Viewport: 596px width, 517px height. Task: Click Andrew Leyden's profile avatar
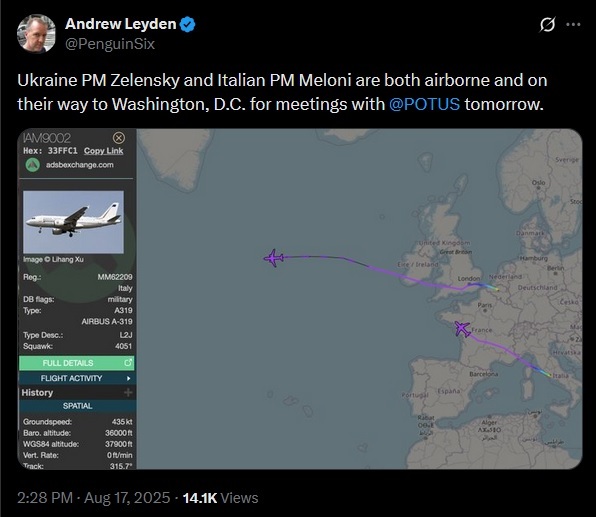pos(36,33)
